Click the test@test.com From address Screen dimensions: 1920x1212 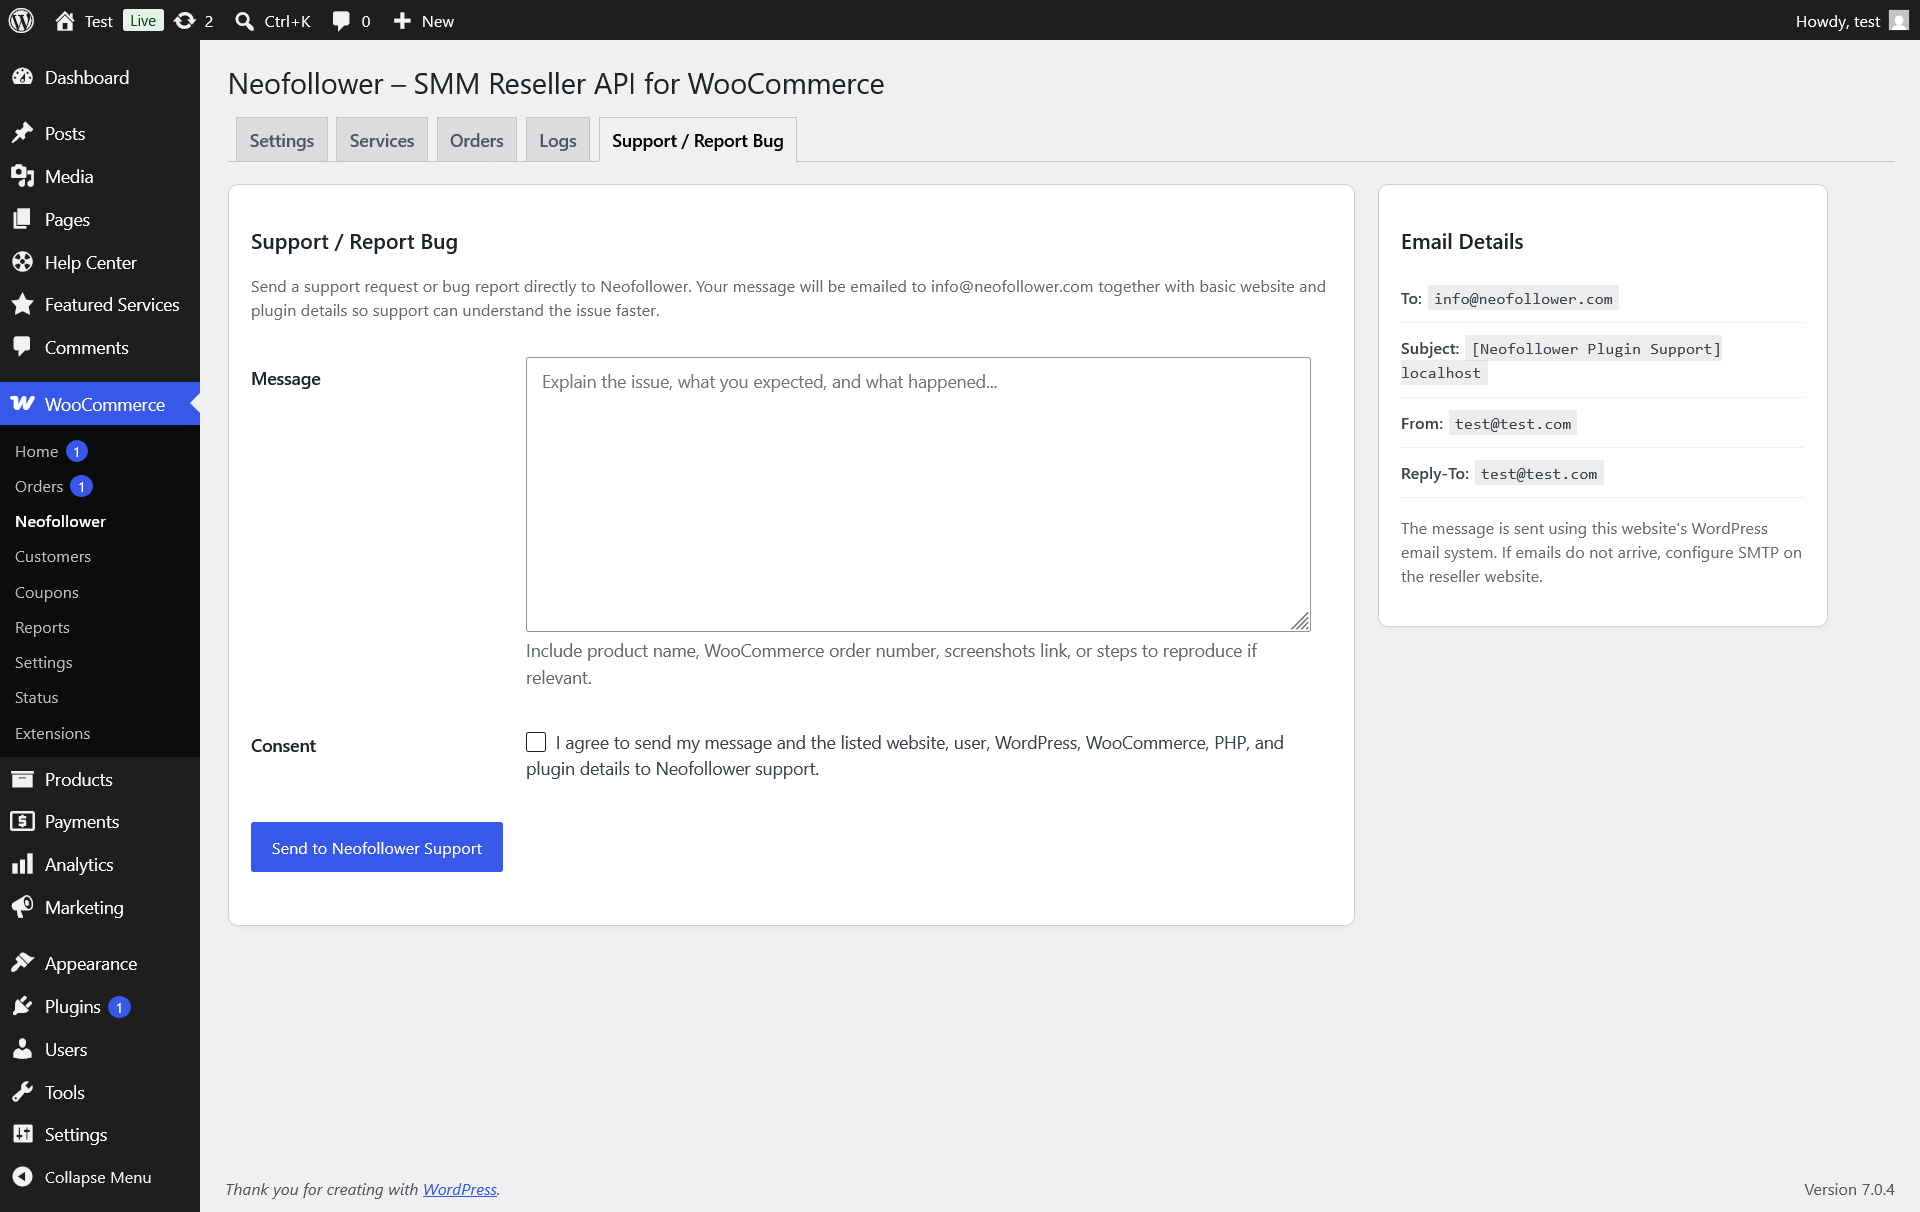tap(1513, 423)
